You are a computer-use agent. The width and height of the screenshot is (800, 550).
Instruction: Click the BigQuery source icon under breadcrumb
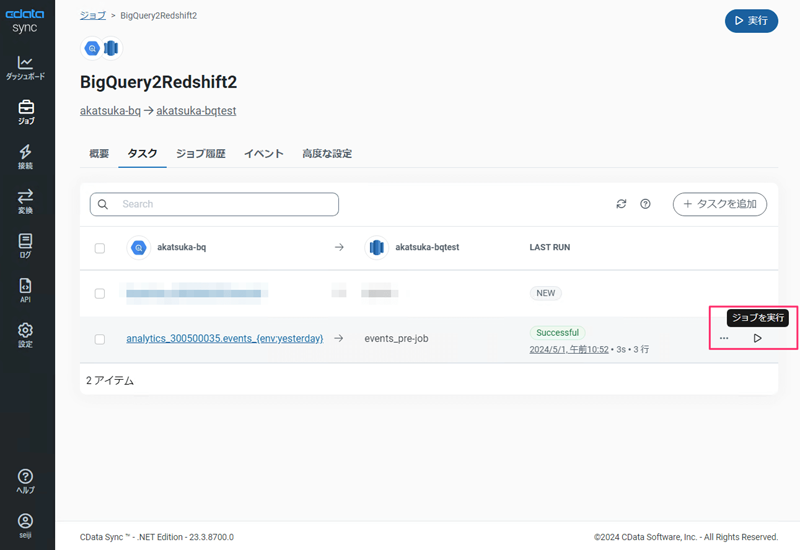pyautogui.click(x=92, y=48)
